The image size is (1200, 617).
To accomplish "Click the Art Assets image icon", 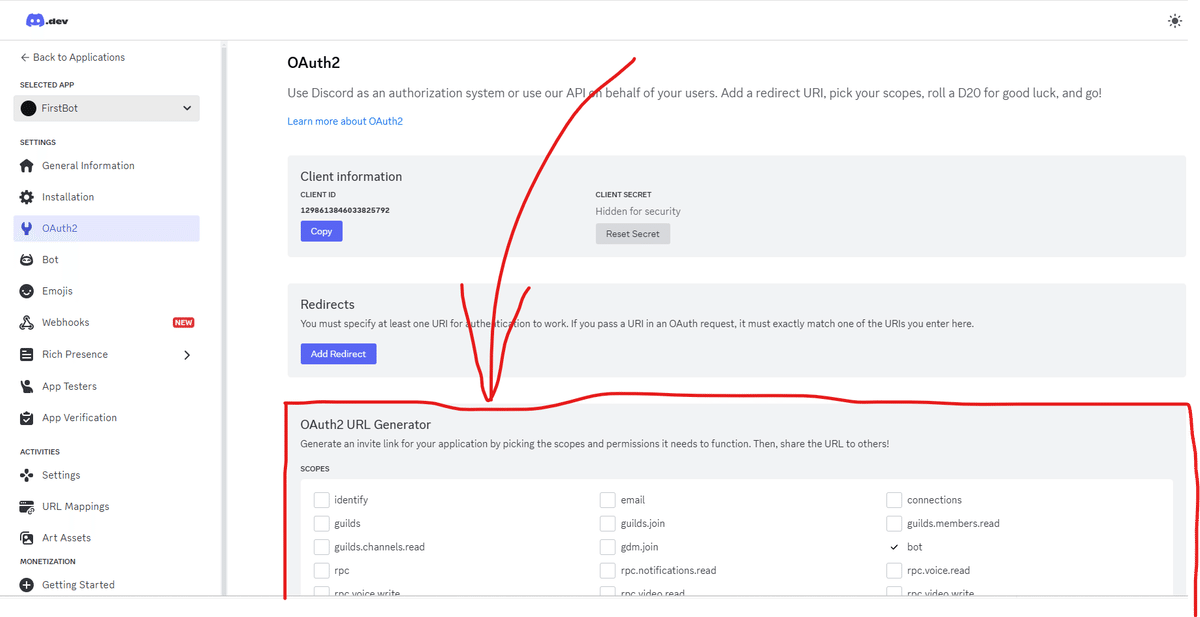I will [27, 538].
